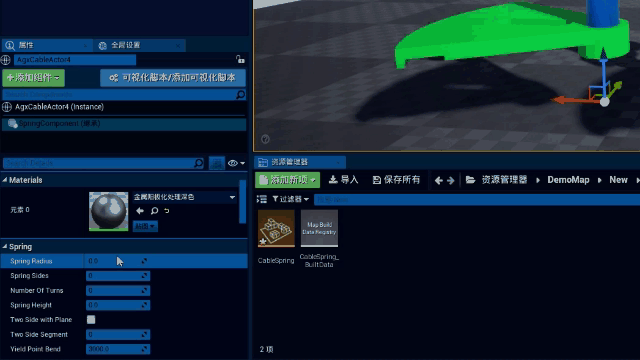Browse to material with magnifier icon
The width and height of the screenshot is (640, 360).
coord(154,211)
